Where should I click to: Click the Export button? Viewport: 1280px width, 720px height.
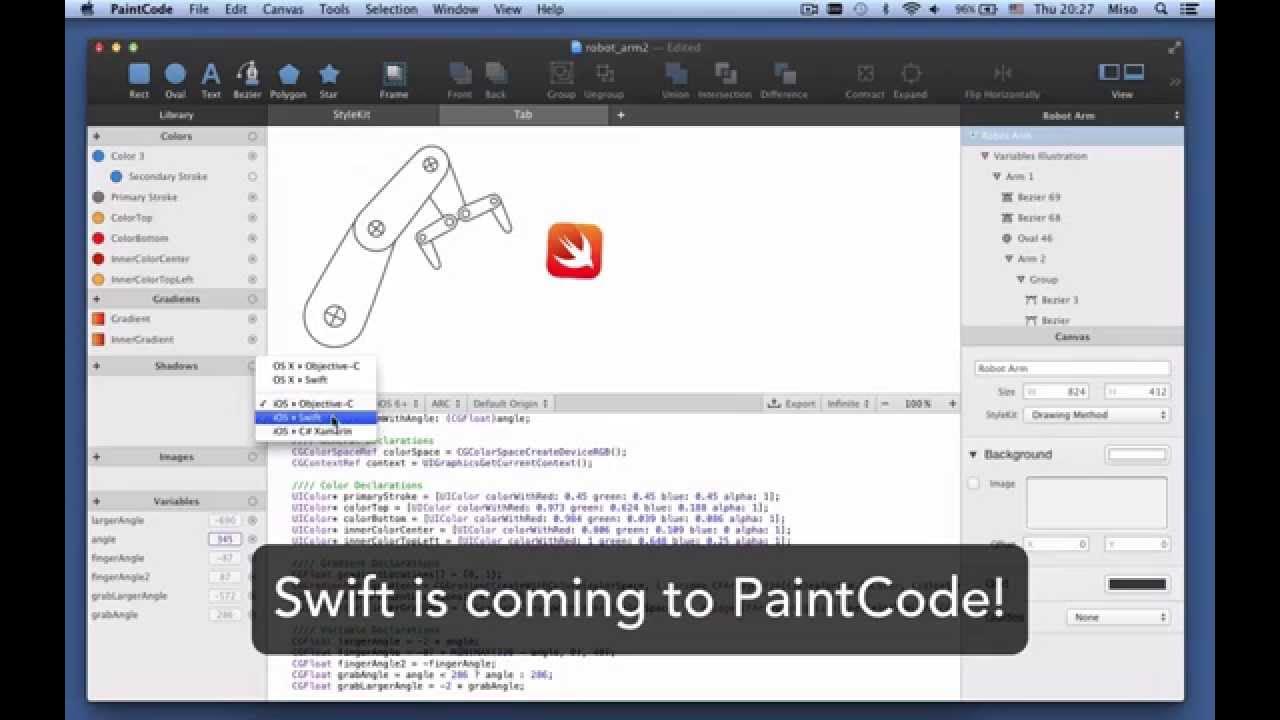point(792,404)
